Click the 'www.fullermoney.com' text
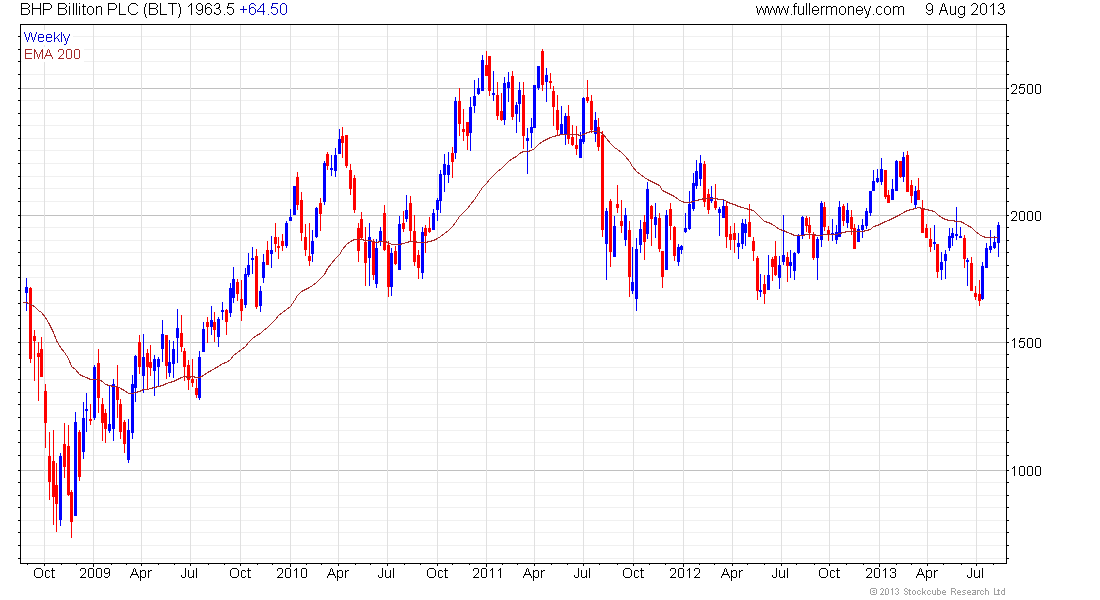 pos(830,10)
